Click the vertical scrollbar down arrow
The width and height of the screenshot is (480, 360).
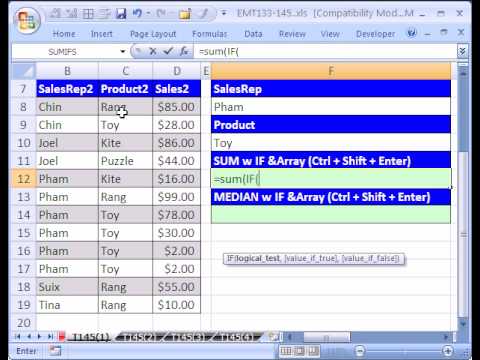tap(463, 323)
